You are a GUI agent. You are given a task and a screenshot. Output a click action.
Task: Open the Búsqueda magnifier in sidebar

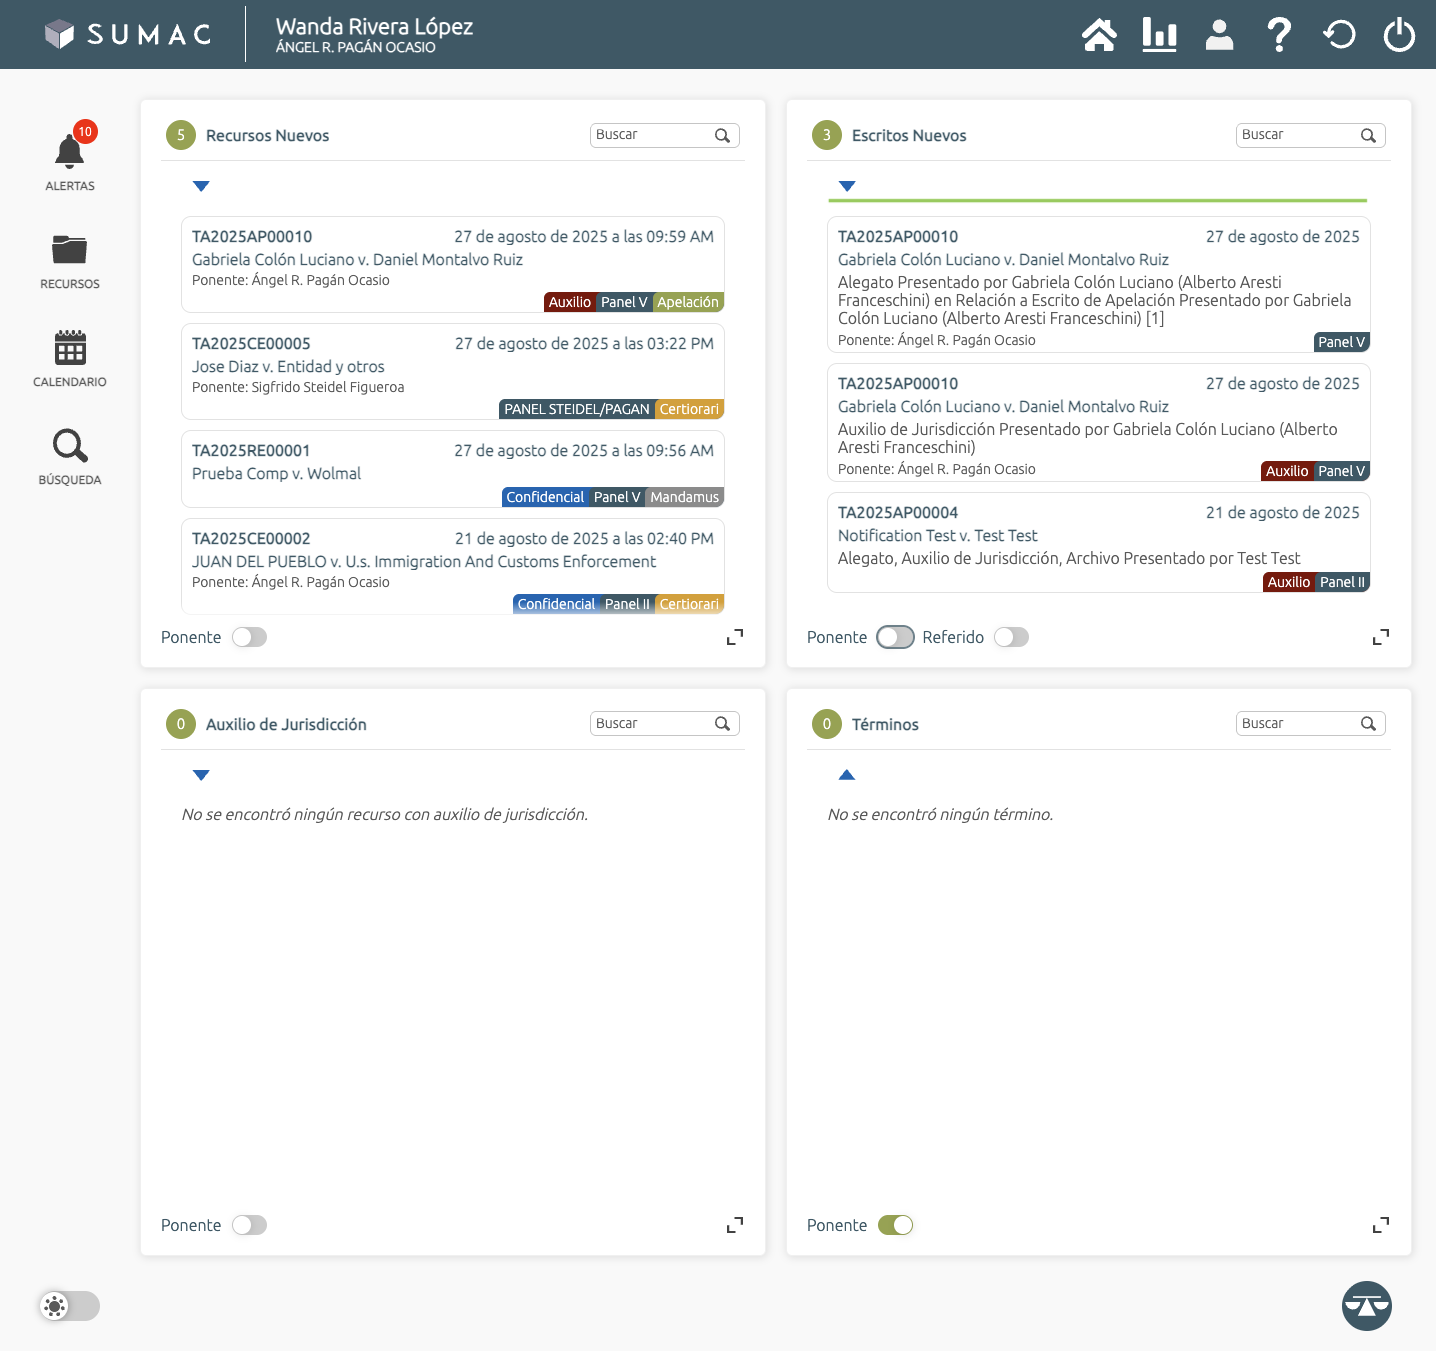coord(69,446)
